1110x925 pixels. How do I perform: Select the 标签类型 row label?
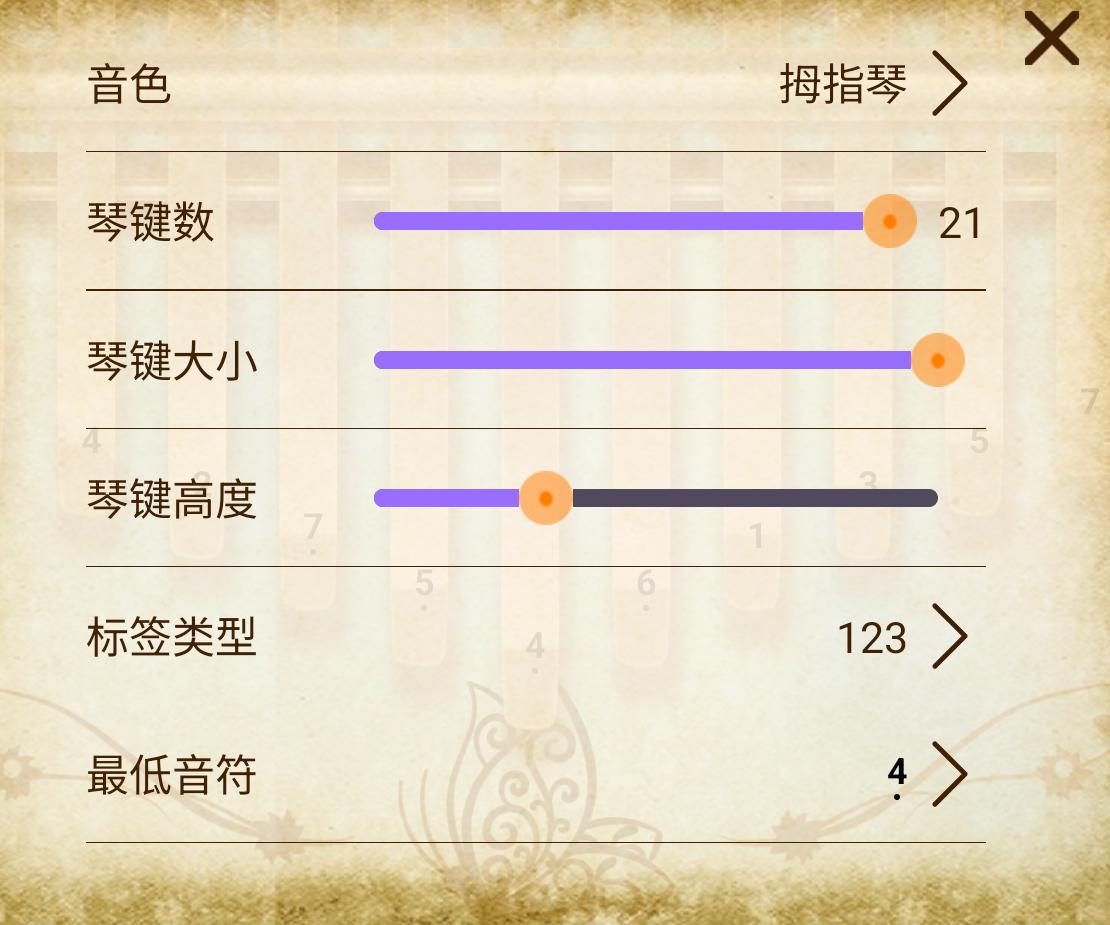click(172, 637)
